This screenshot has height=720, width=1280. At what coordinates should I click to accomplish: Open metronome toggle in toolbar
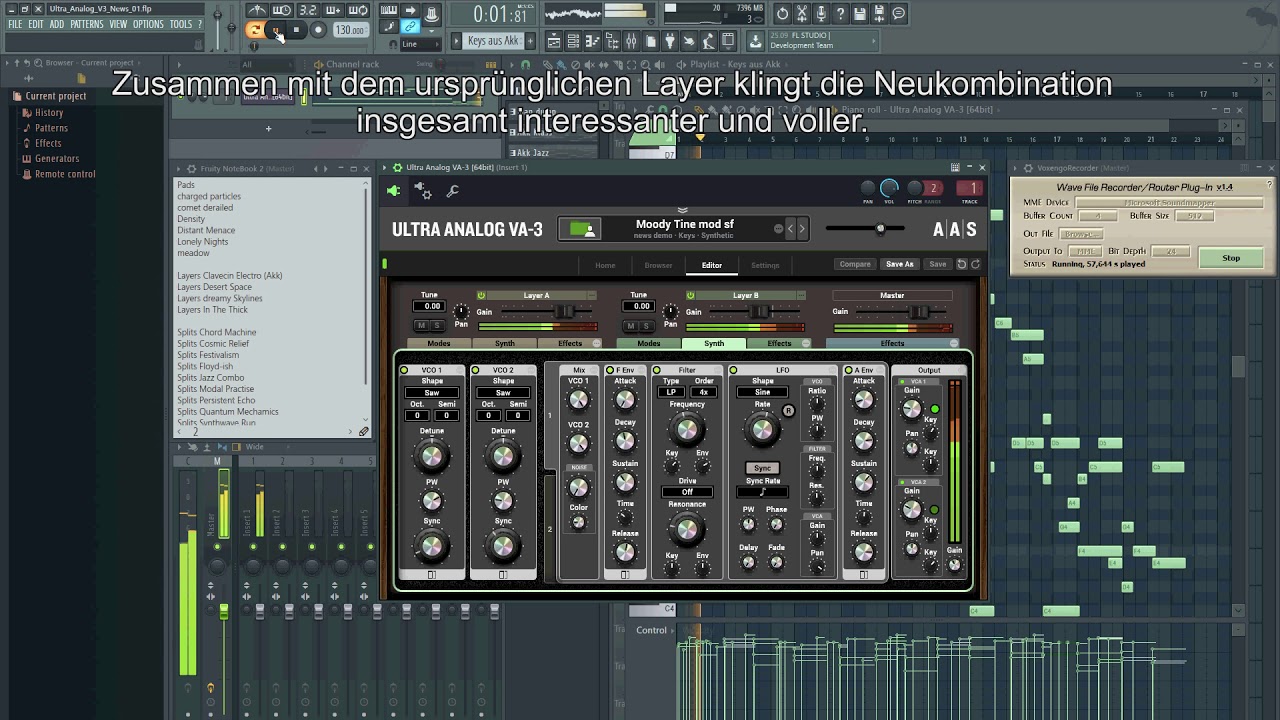point(257,11)
